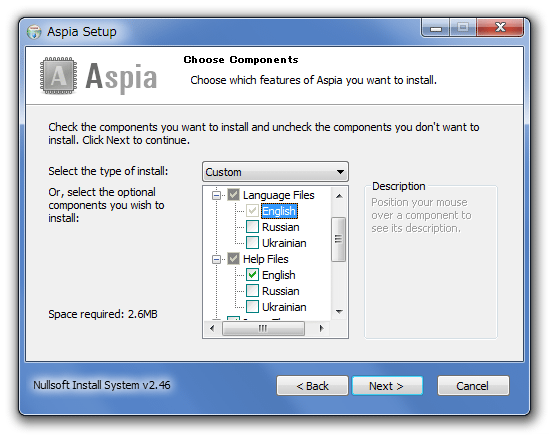The width and height of the screenshot is (552, 438).
Task: Click the vertical scrollbar thumb in component list
Action: pos(339,239)
